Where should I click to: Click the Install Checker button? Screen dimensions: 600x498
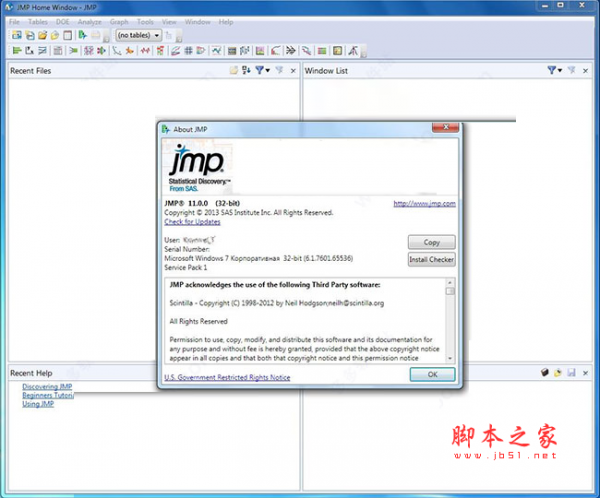click(432, 259)
